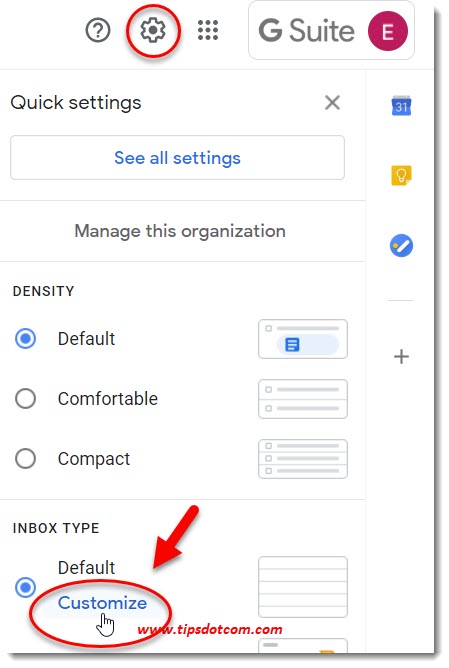Choose Compact density radio button
Image resolution: width=449 pixels, height=668 pixels.
tap(26, 459)
